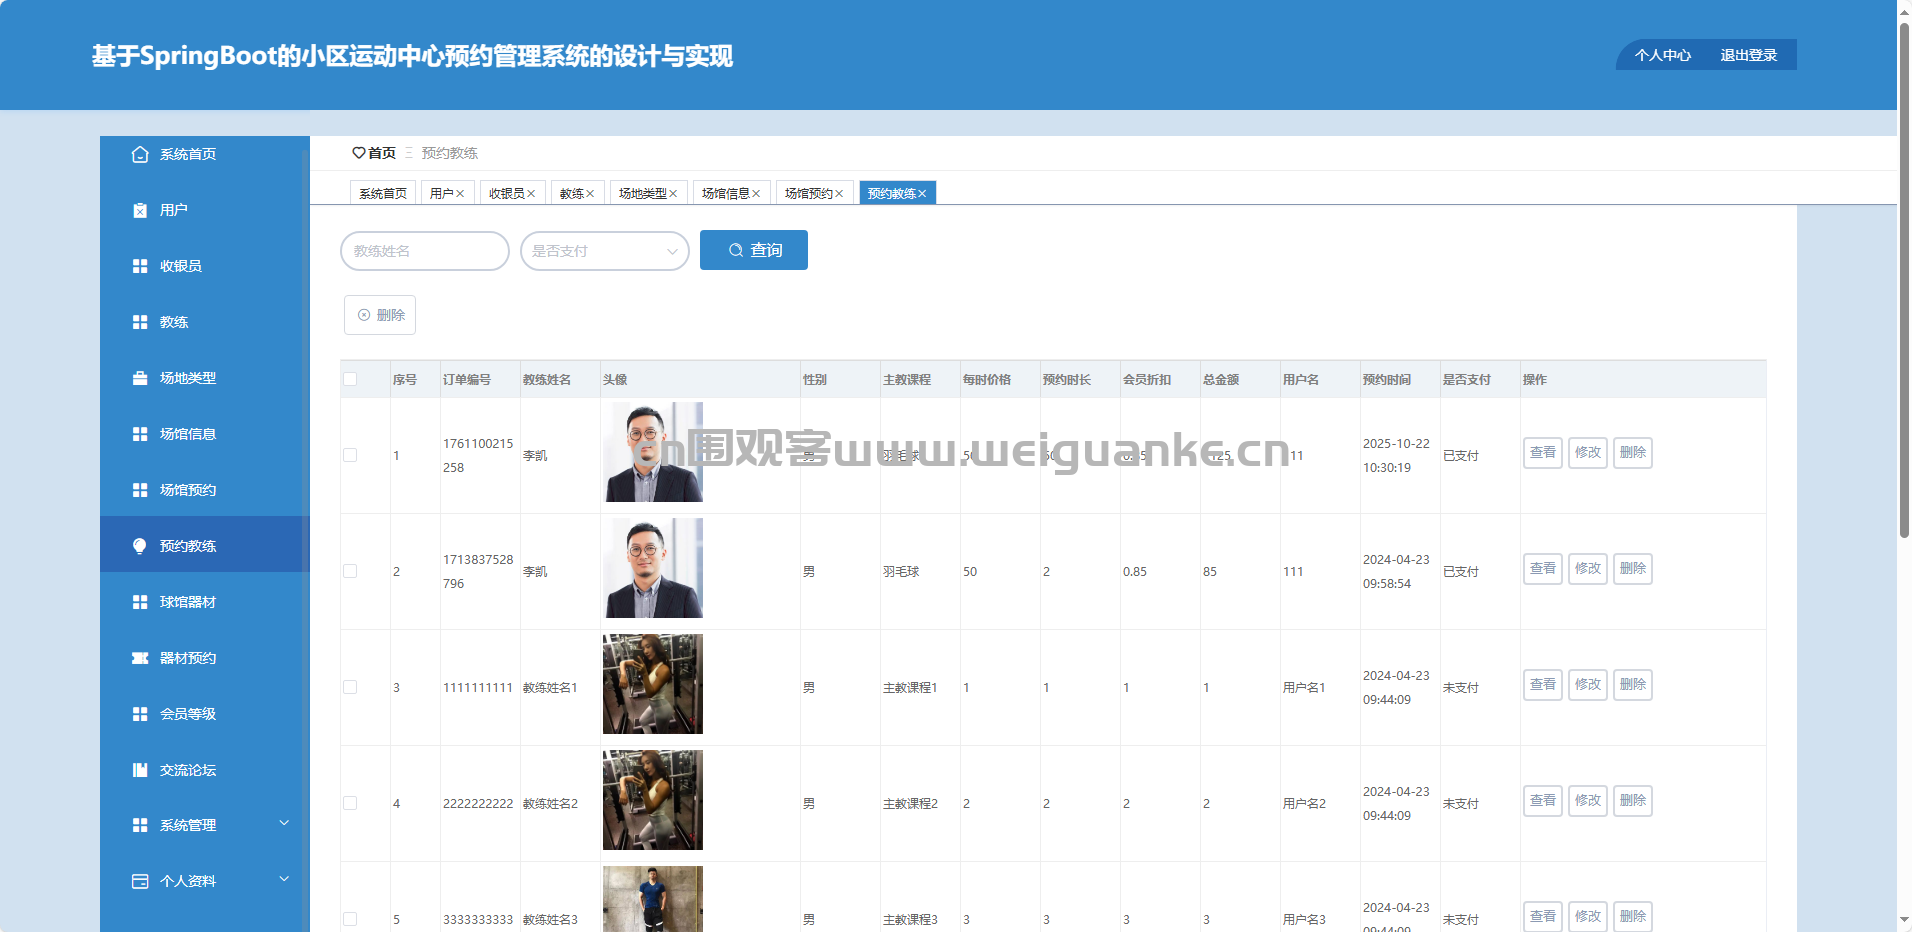The image size is (1912, 932).
Task: Check the checkbox for row 2
Action: [350, 571]
